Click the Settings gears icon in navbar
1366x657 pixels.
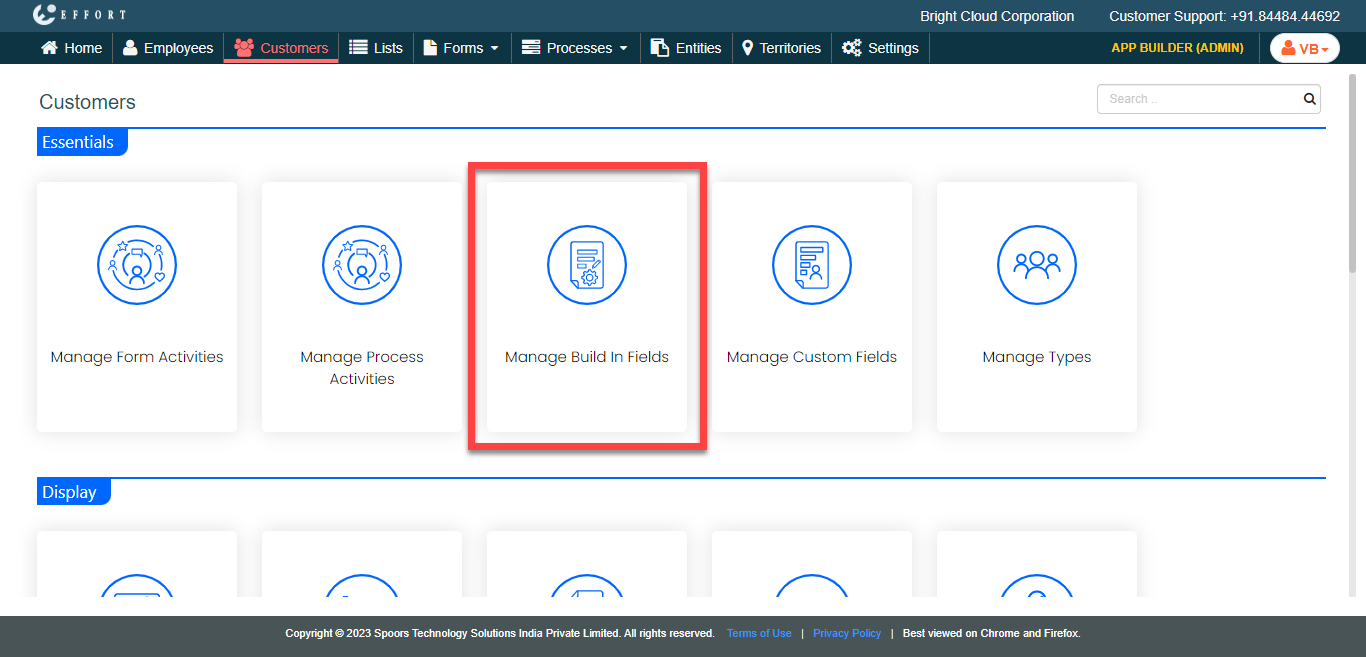[851, 48]
